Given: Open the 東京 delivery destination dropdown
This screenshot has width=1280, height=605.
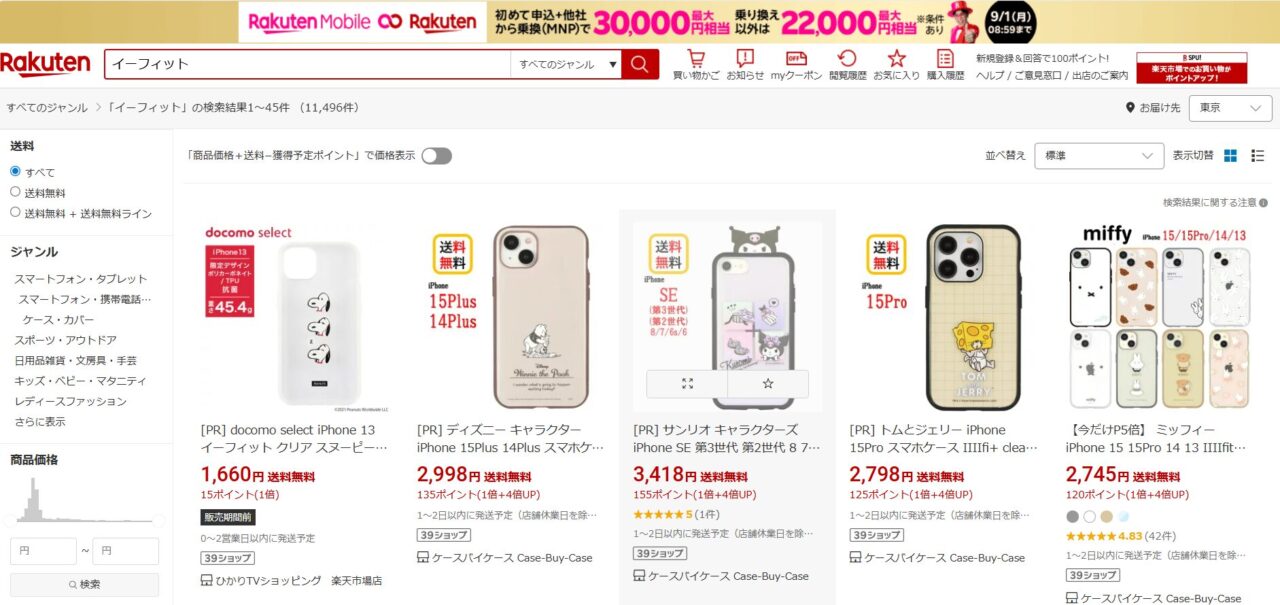Looking at the screenshot, I should tap(1231, 108).
